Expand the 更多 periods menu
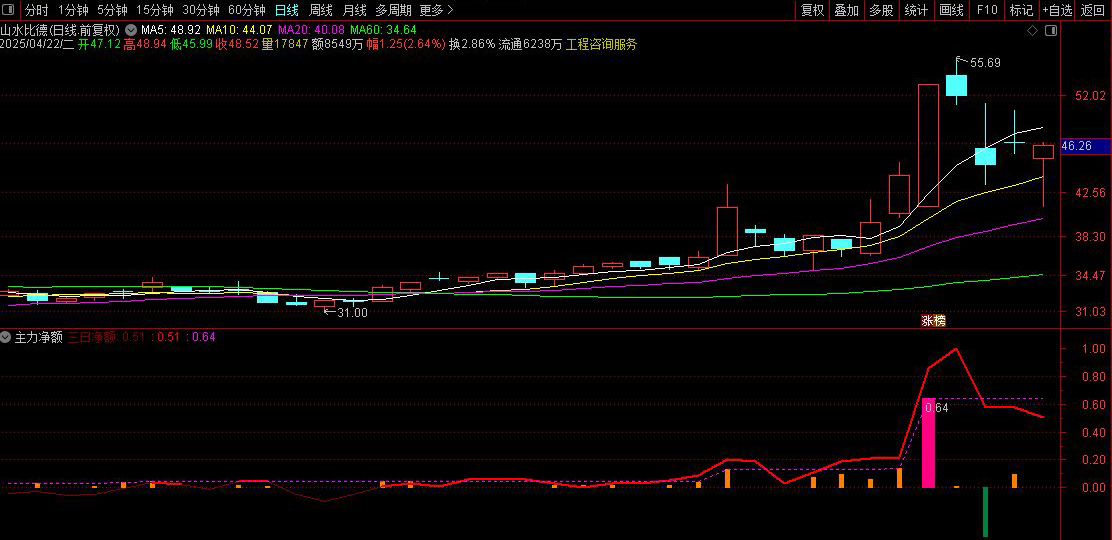This screenshot has height=540, width=1112. [x=436, y=10]
